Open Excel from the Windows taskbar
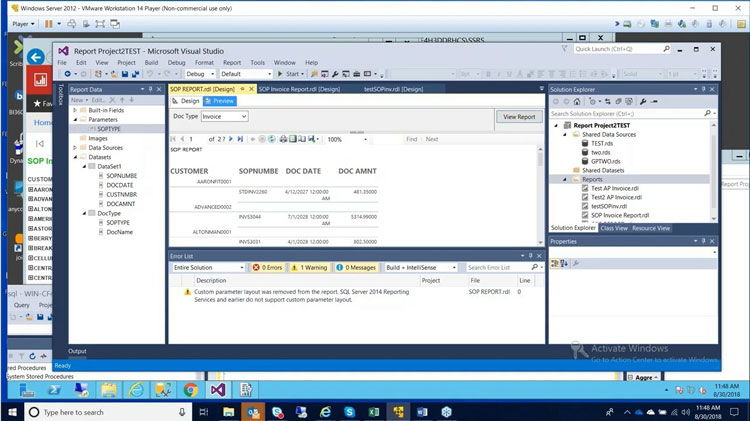Screen dimensions: 750x421 [372, 412]
